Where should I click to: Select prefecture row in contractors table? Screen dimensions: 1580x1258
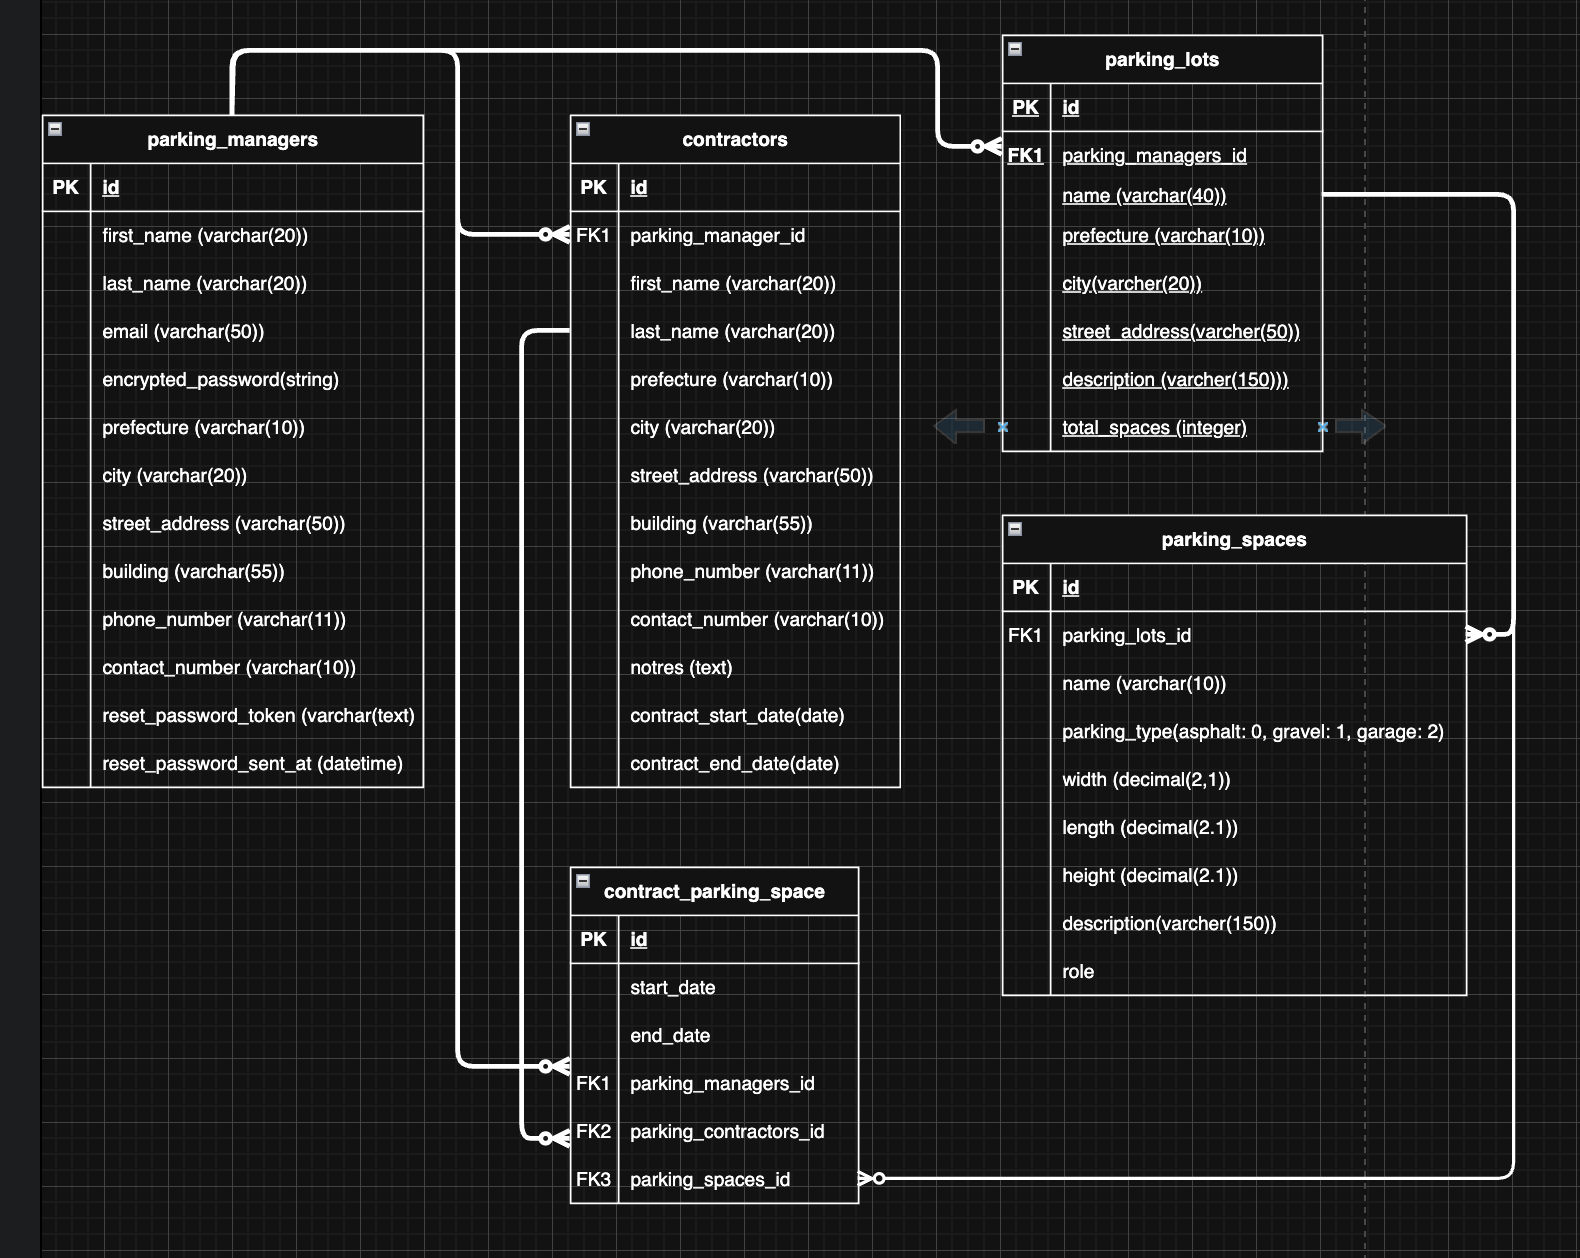click(735, 380)
